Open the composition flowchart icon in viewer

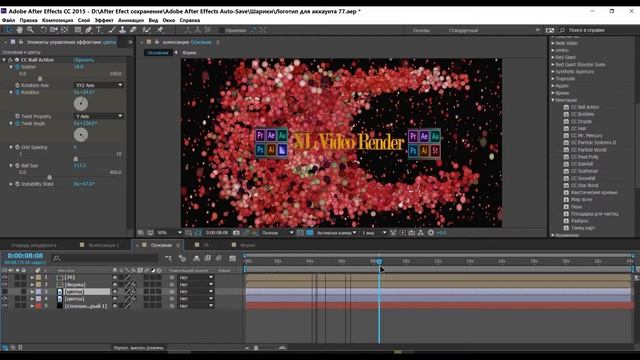(x=421, y=233)
